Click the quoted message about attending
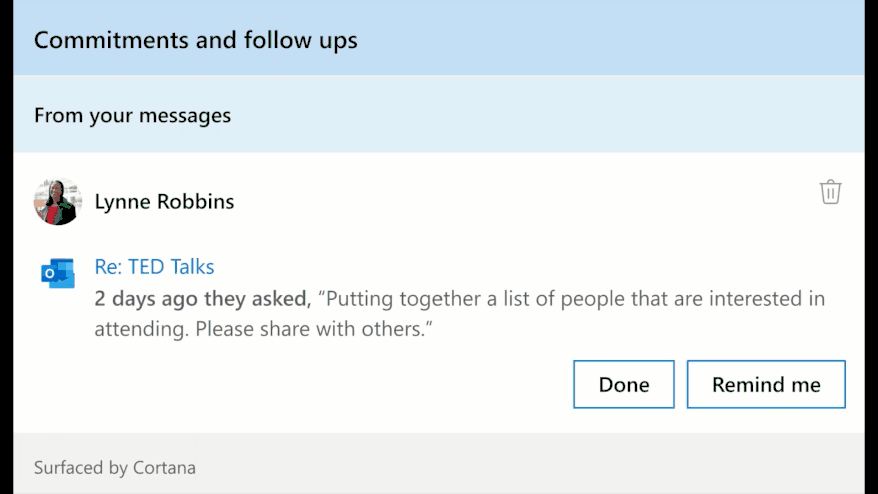 click(x=459, y=314)
